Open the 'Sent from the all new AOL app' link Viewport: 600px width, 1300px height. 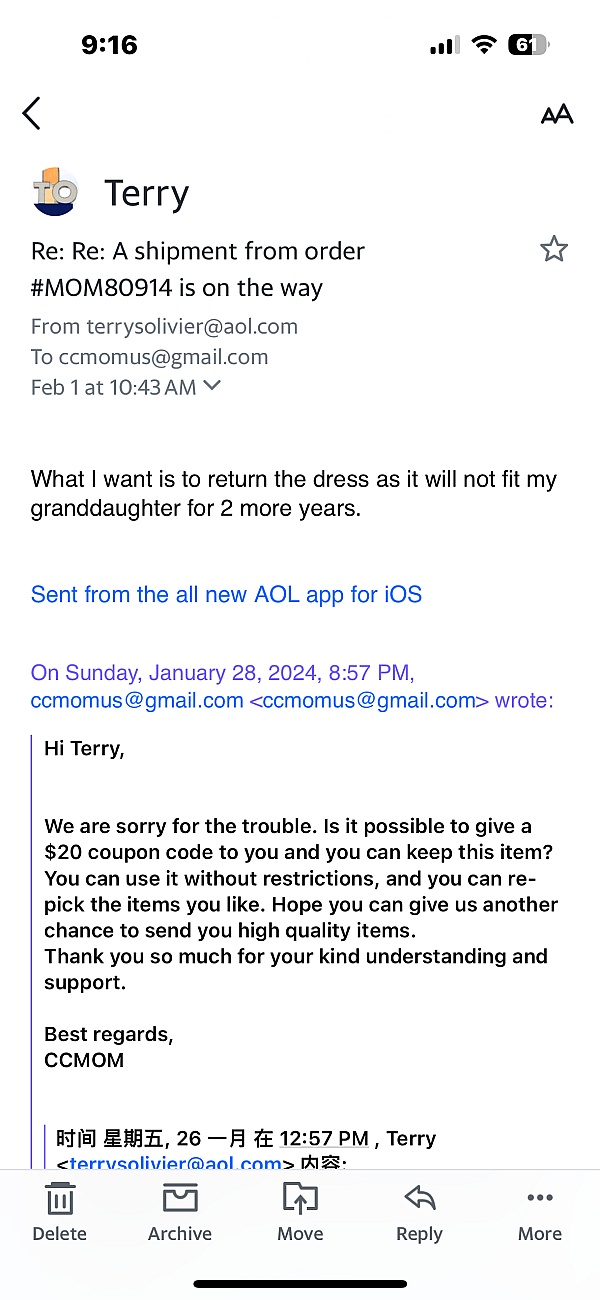[226, 594]
